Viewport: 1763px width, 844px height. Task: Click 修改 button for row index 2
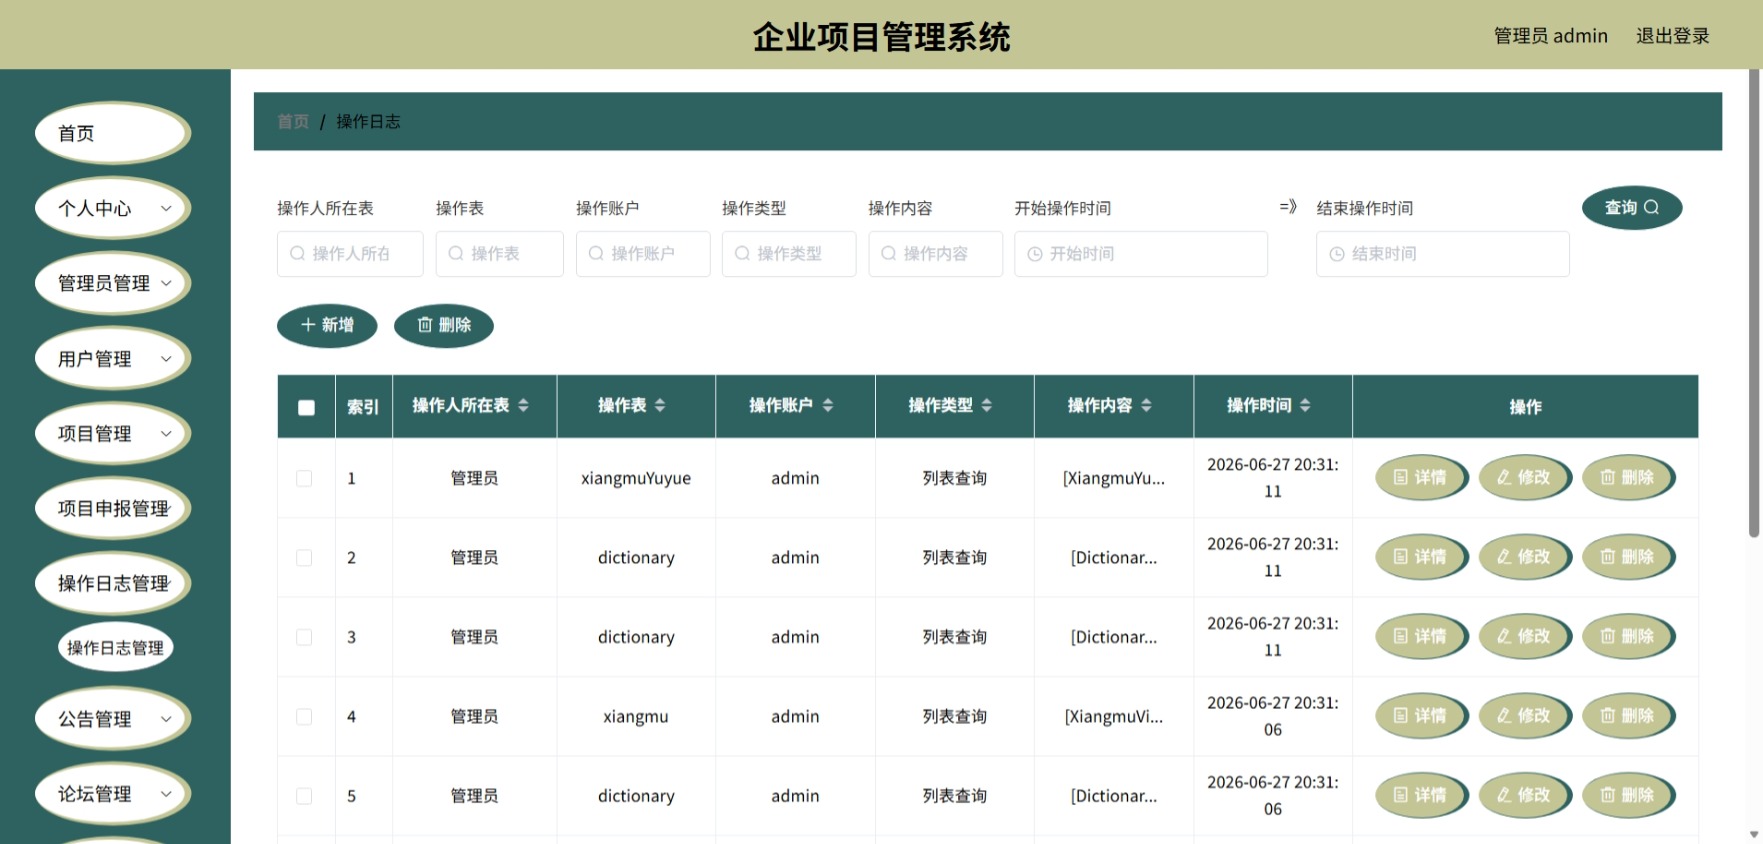[x=1525, y=557]
